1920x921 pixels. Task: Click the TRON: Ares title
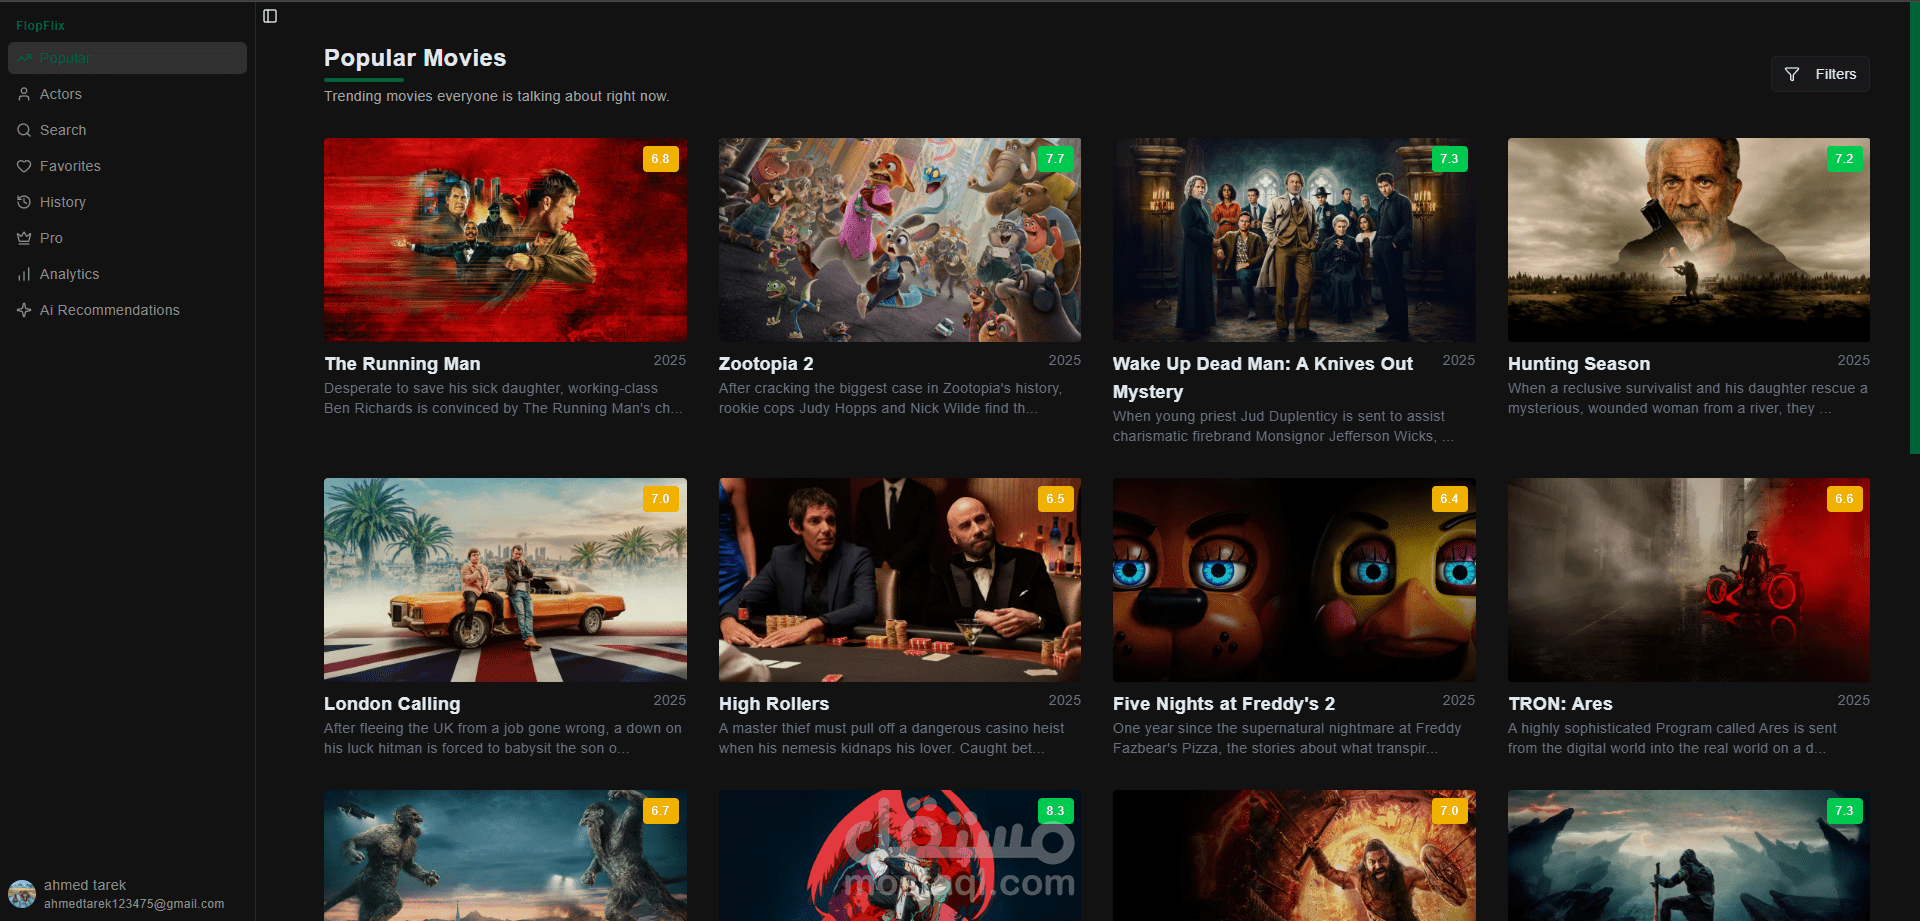pos(1560,704)
